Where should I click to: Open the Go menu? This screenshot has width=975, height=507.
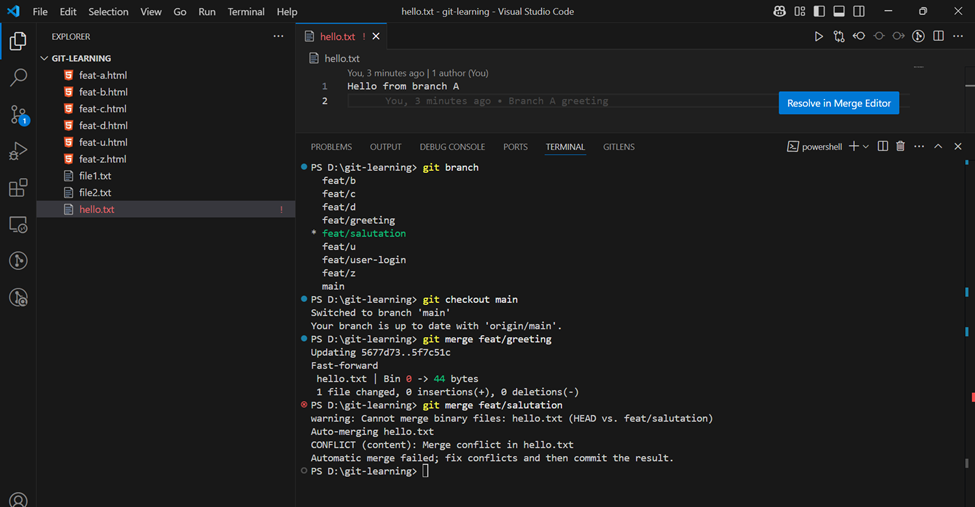tap(180, 12)
